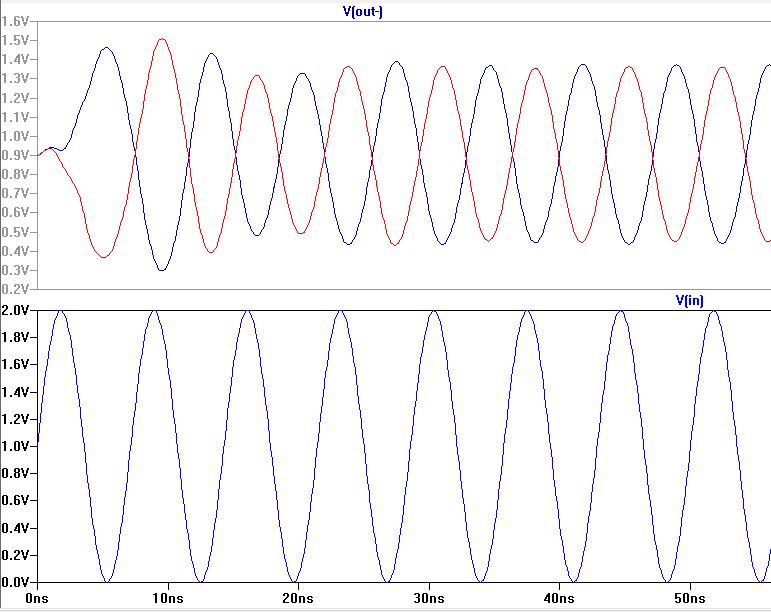Click the 0.5V vertical axis label

[x=15, y=232]
